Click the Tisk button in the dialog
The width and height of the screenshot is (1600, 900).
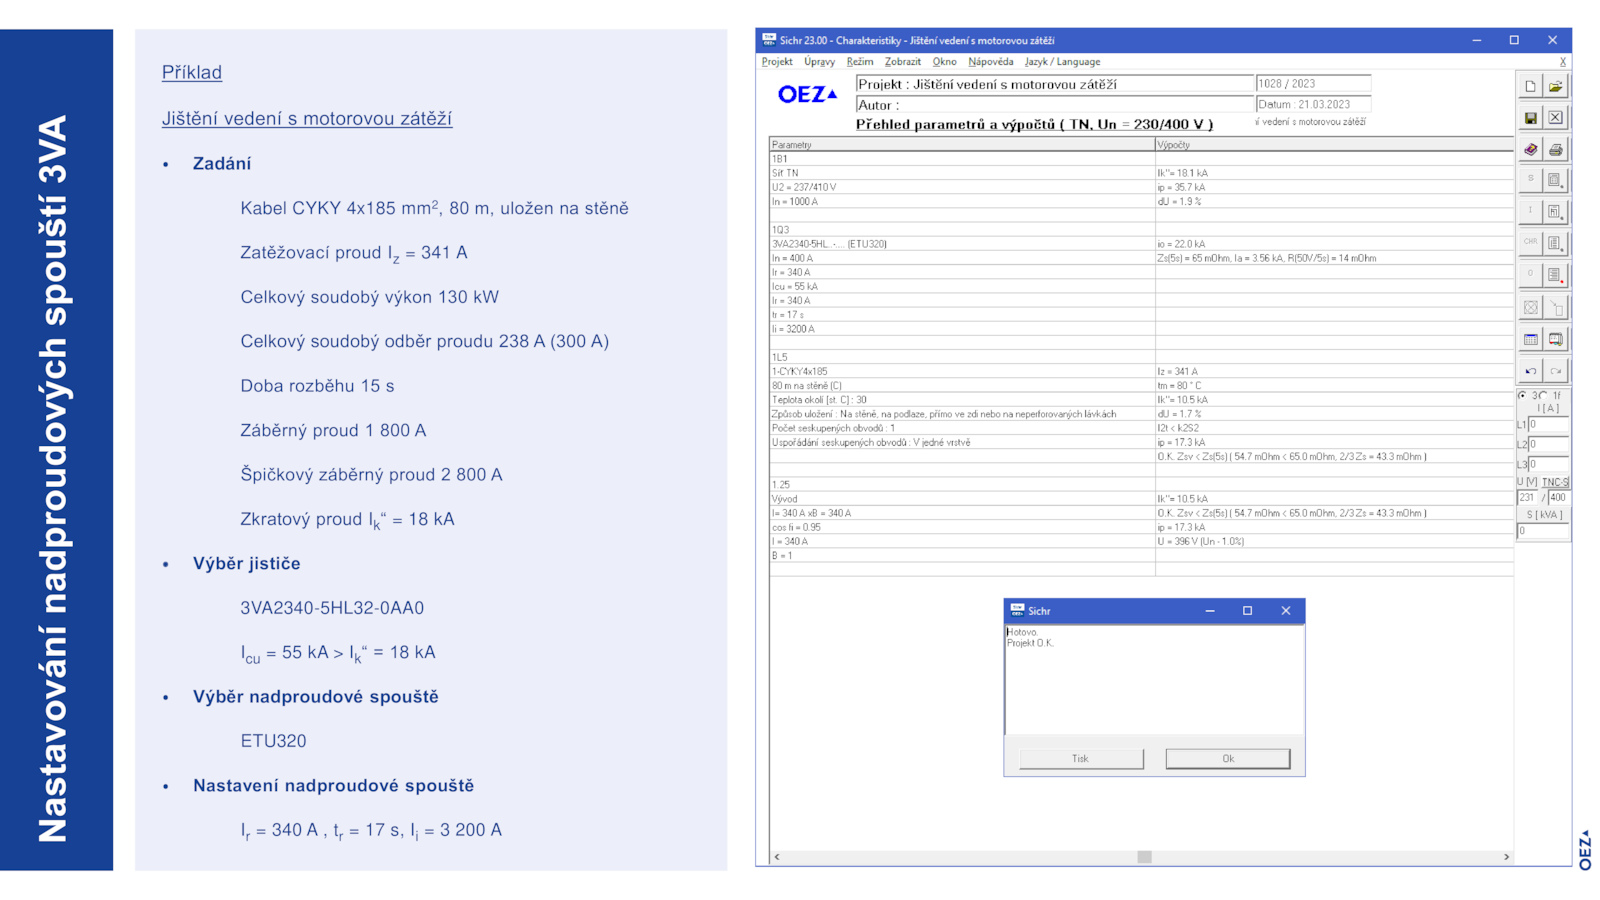[1081, 759]
